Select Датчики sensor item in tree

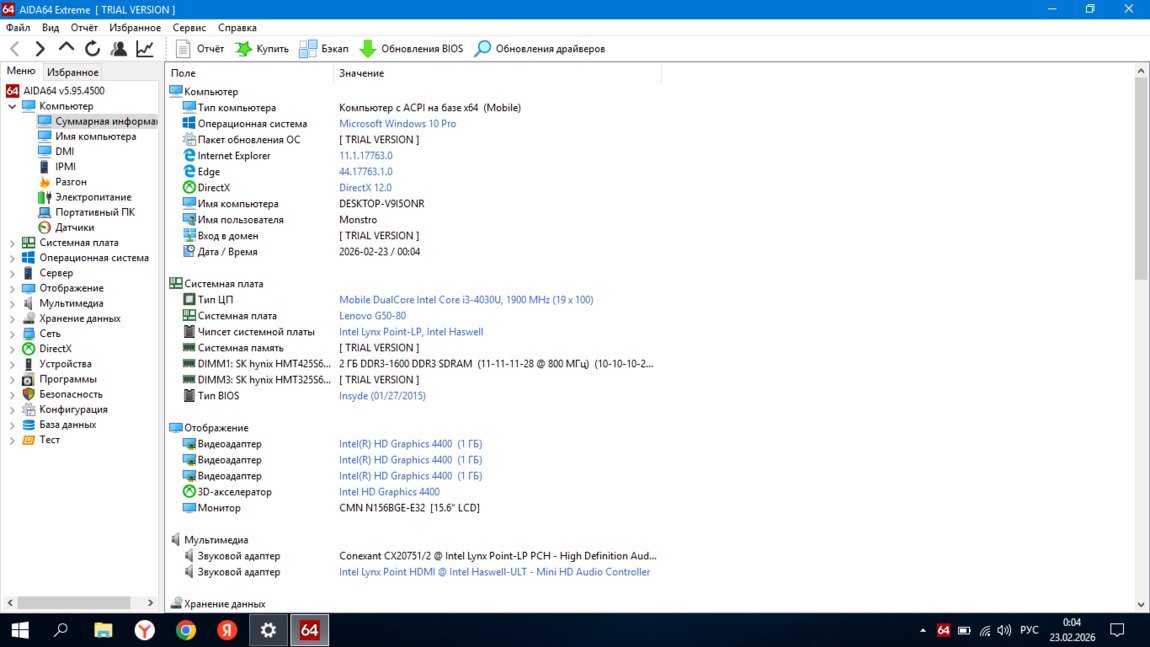74,227
